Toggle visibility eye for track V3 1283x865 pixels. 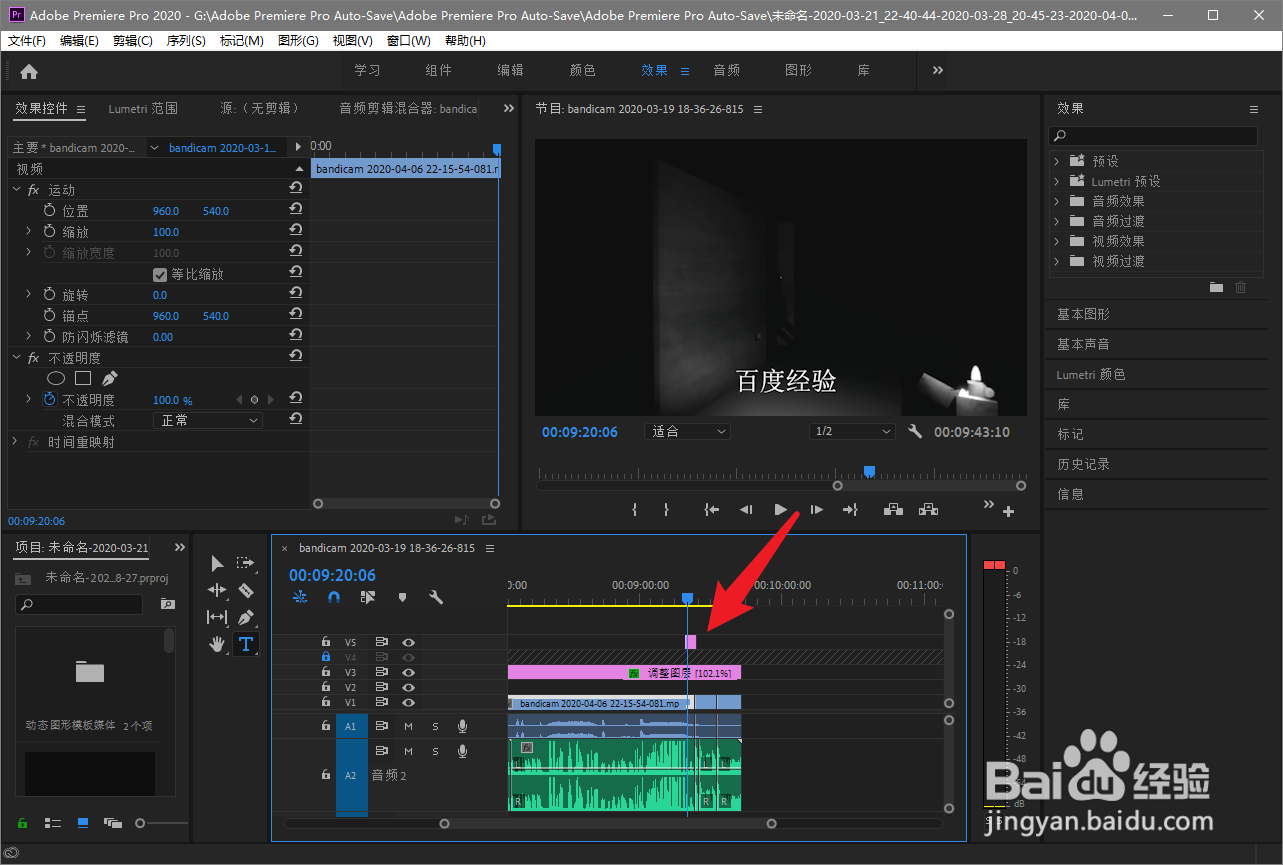(x=408, y=672)
